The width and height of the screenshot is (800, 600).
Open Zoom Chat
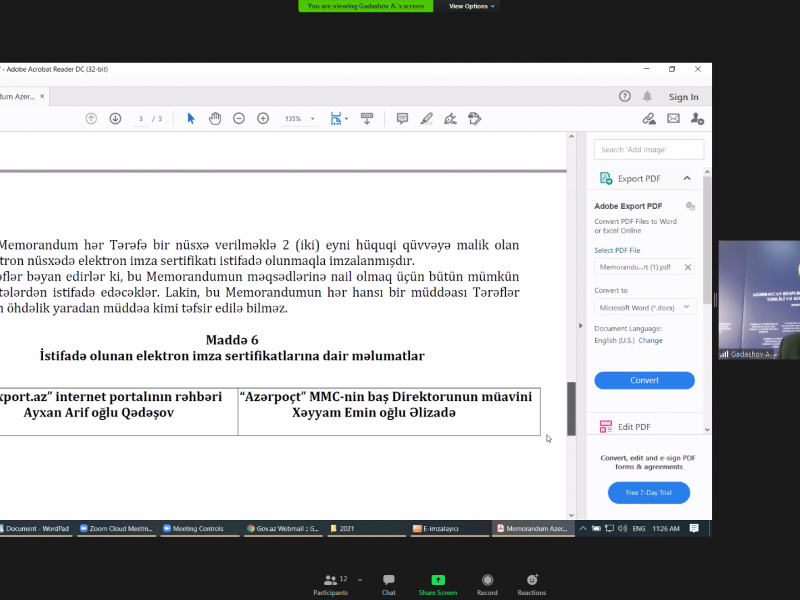tap(389, 585)
